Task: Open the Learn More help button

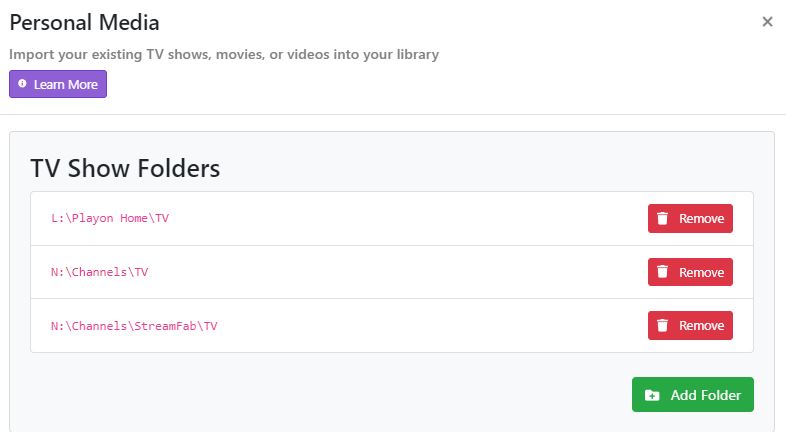Action: [58, 85]
